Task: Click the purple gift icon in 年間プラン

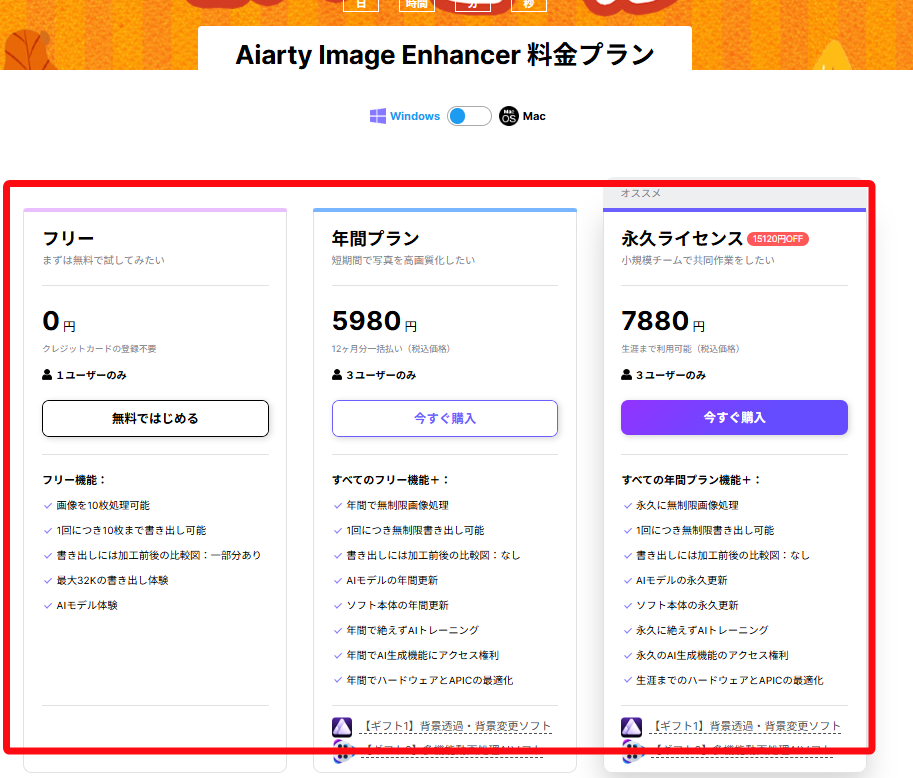Action: 342,727
